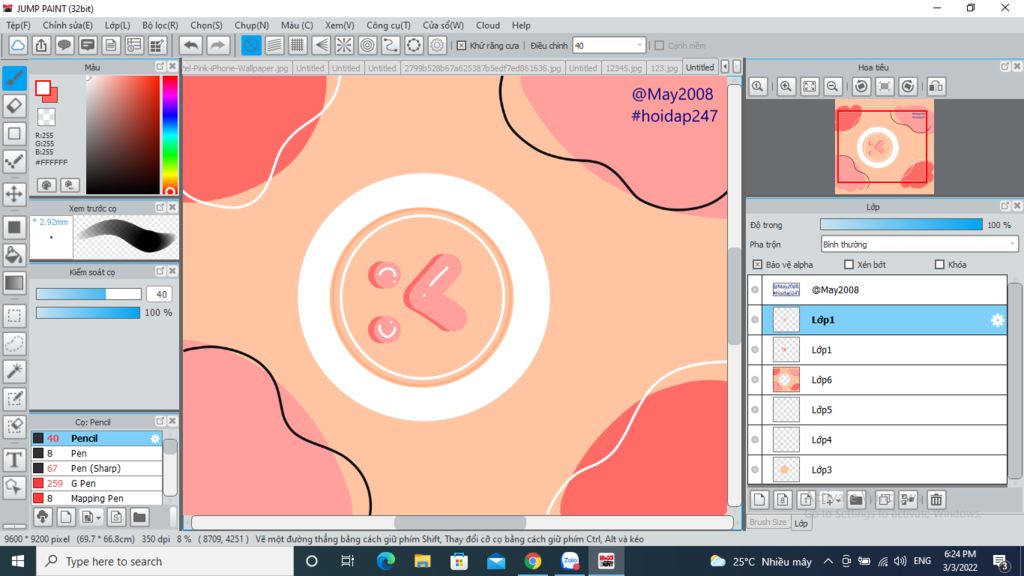Open the Điều chỉnh correction dropdown
The image size is (1024, 576).
point(609,46)
